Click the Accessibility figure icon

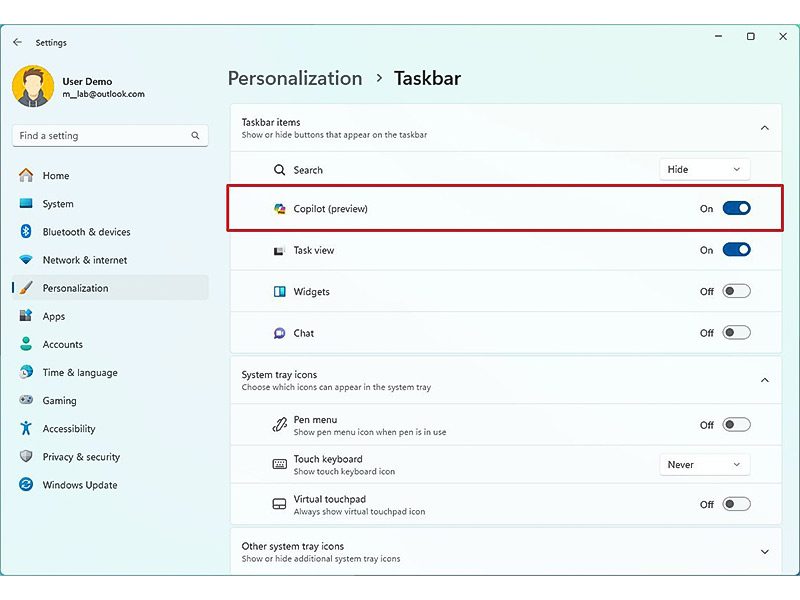[x=26, y=428]
